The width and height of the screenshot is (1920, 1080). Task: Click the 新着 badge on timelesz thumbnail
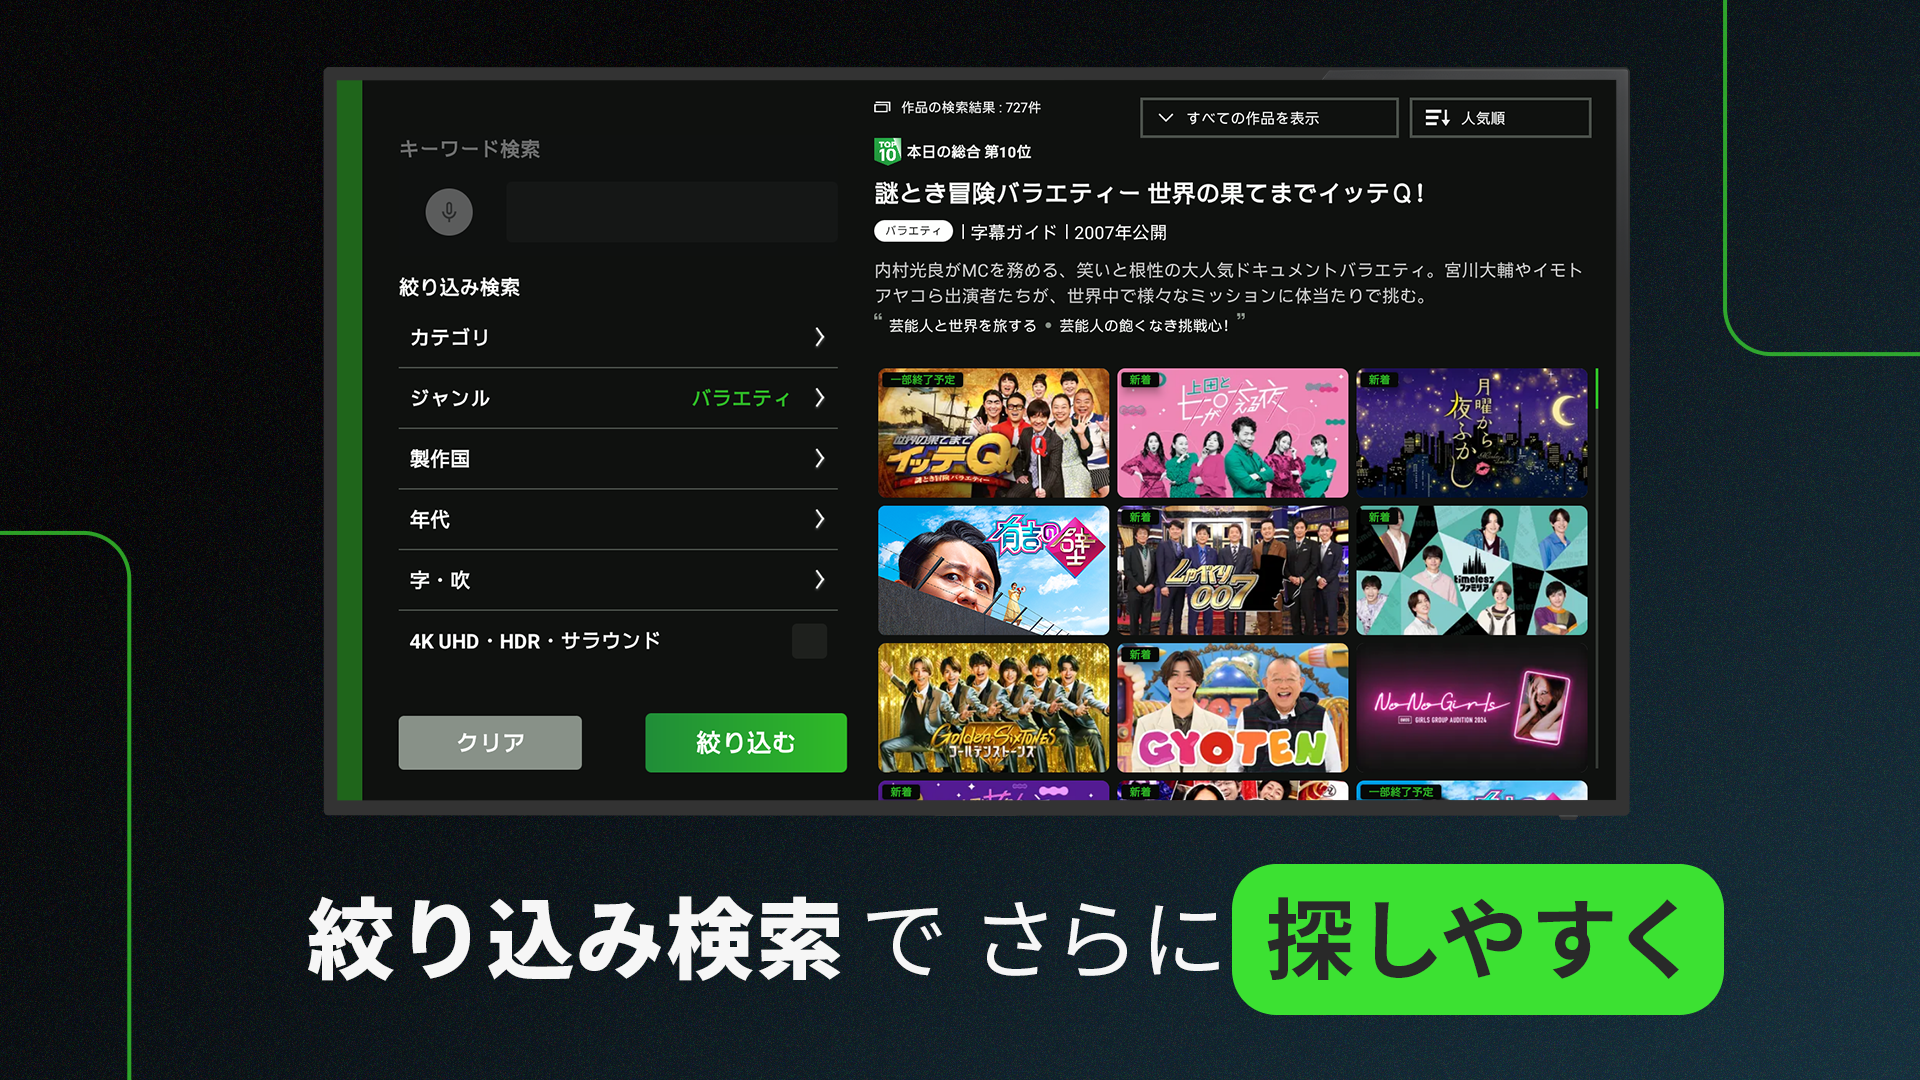tap(1379, 517)
